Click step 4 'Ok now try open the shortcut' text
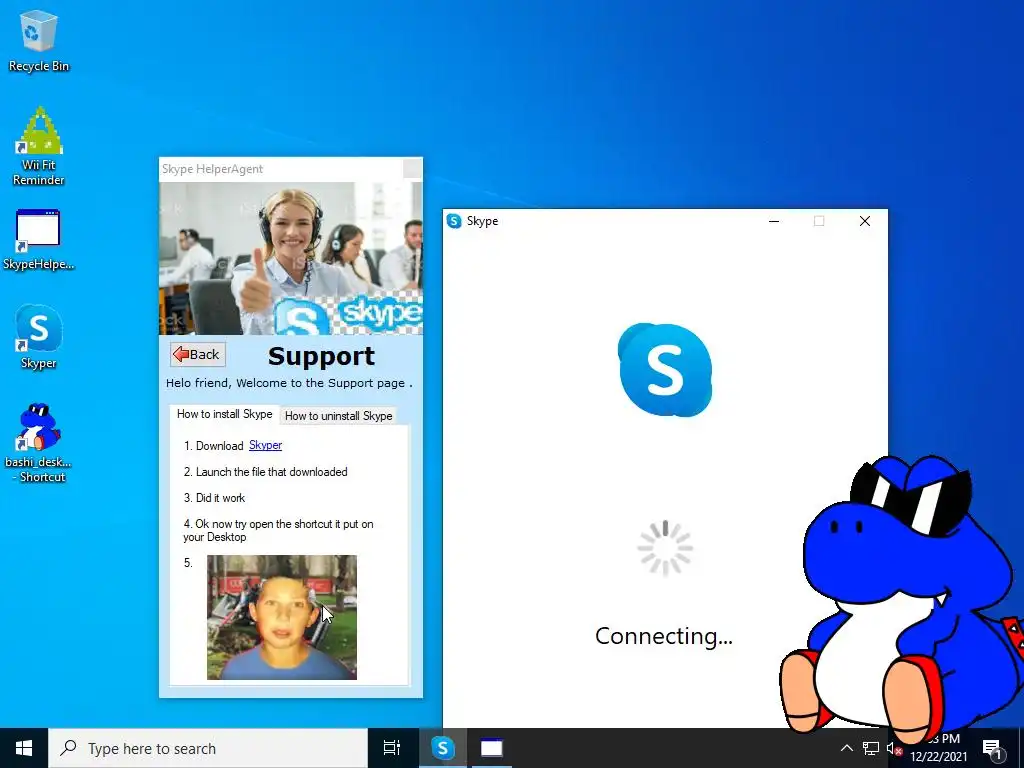Viewport: 1024px width, 768px height. [x=279, y=530]
